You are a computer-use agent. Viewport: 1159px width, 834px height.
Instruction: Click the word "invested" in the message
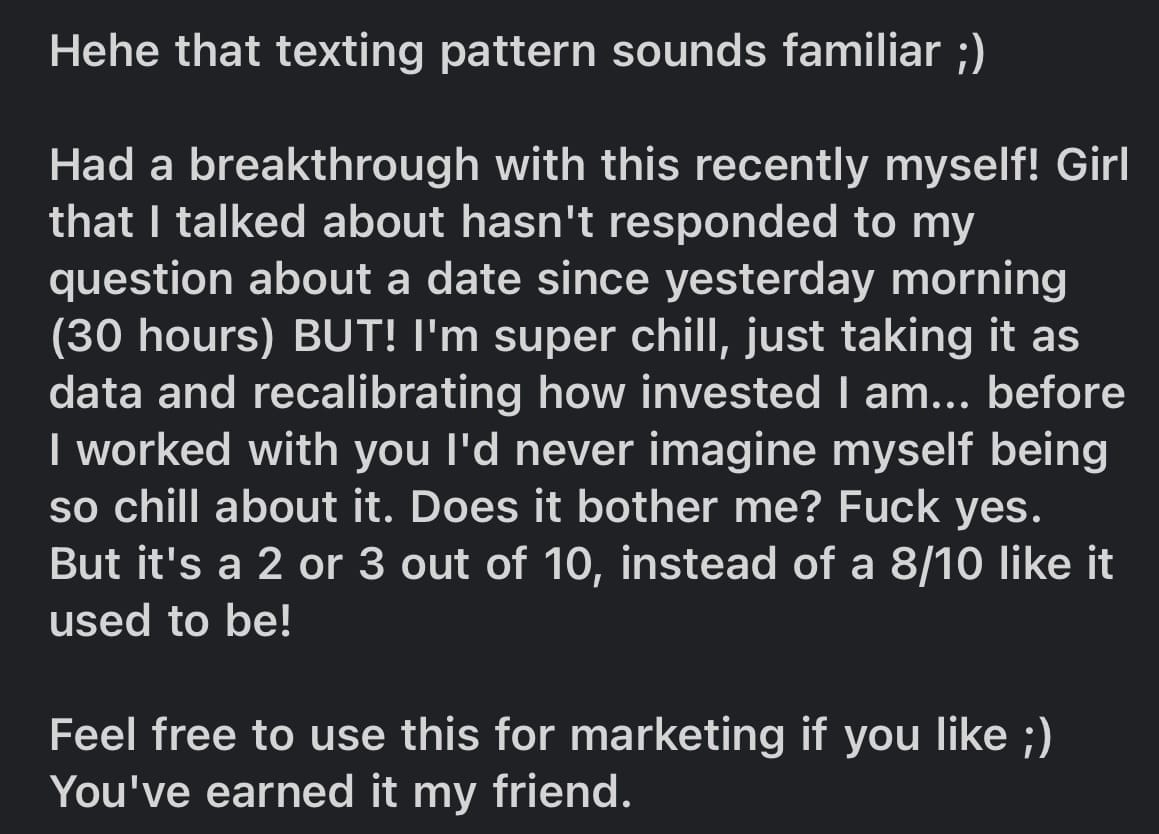click(731, 393)
